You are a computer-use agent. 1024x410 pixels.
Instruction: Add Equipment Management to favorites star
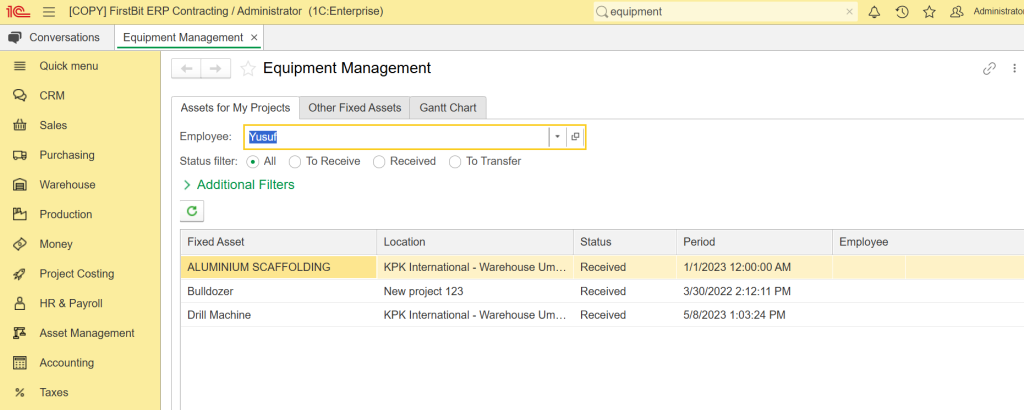pos(248,69)
